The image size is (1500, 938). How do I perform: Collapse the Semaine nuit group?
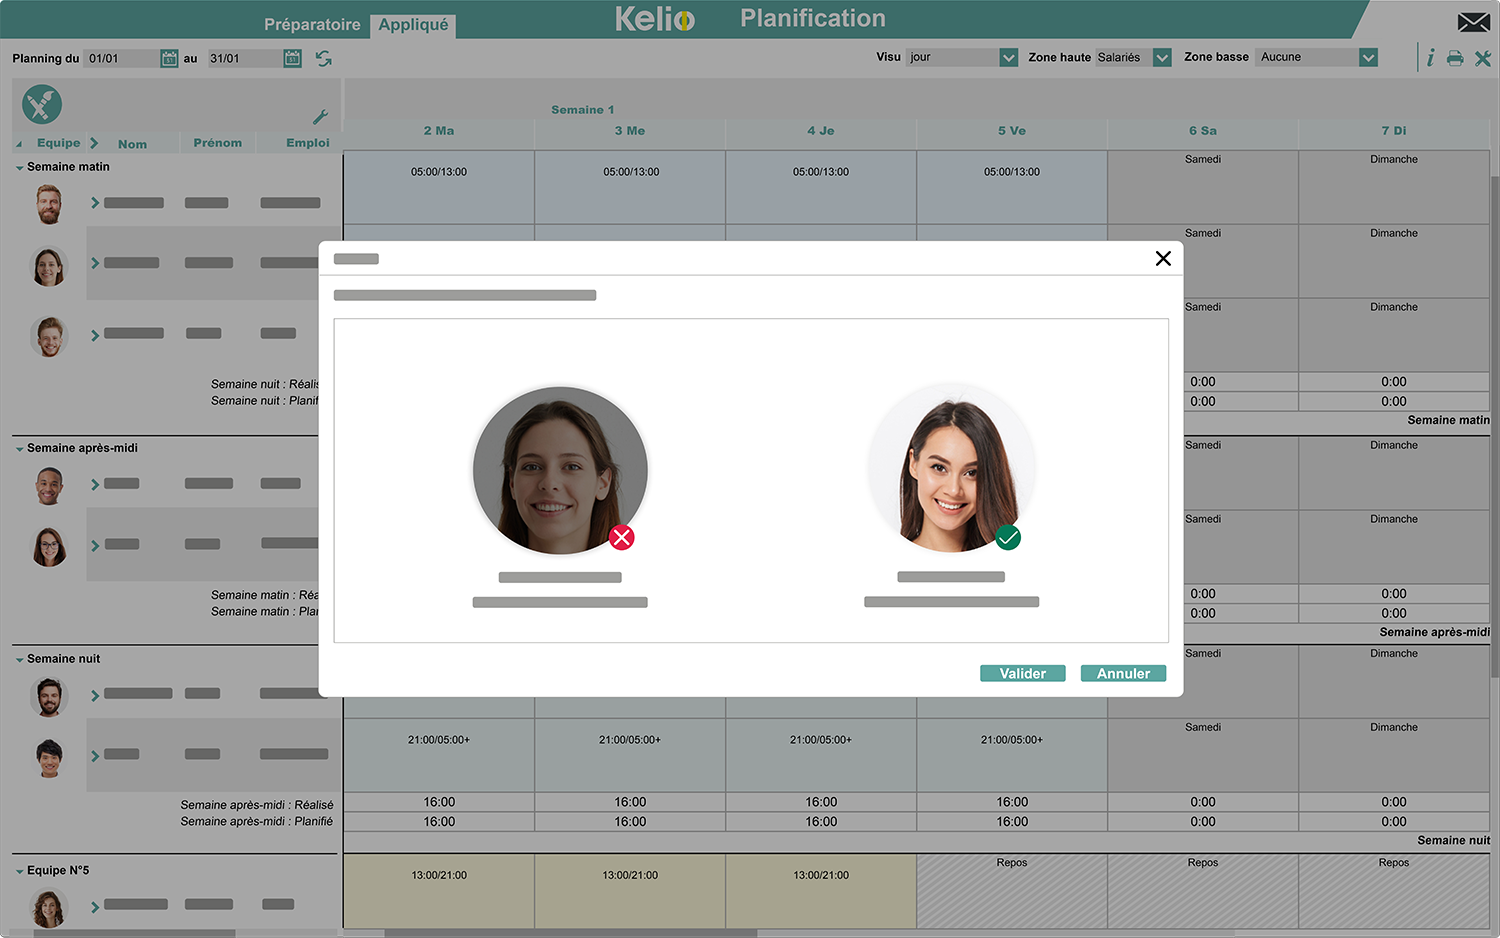coord(18,658)
